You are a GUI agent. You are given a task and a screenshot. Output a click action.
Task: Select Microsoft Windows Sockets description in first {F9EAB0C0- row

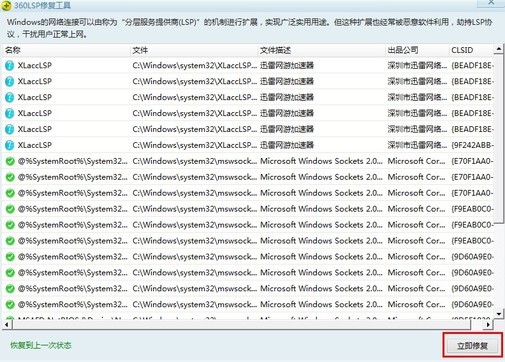tap(321, 209)
